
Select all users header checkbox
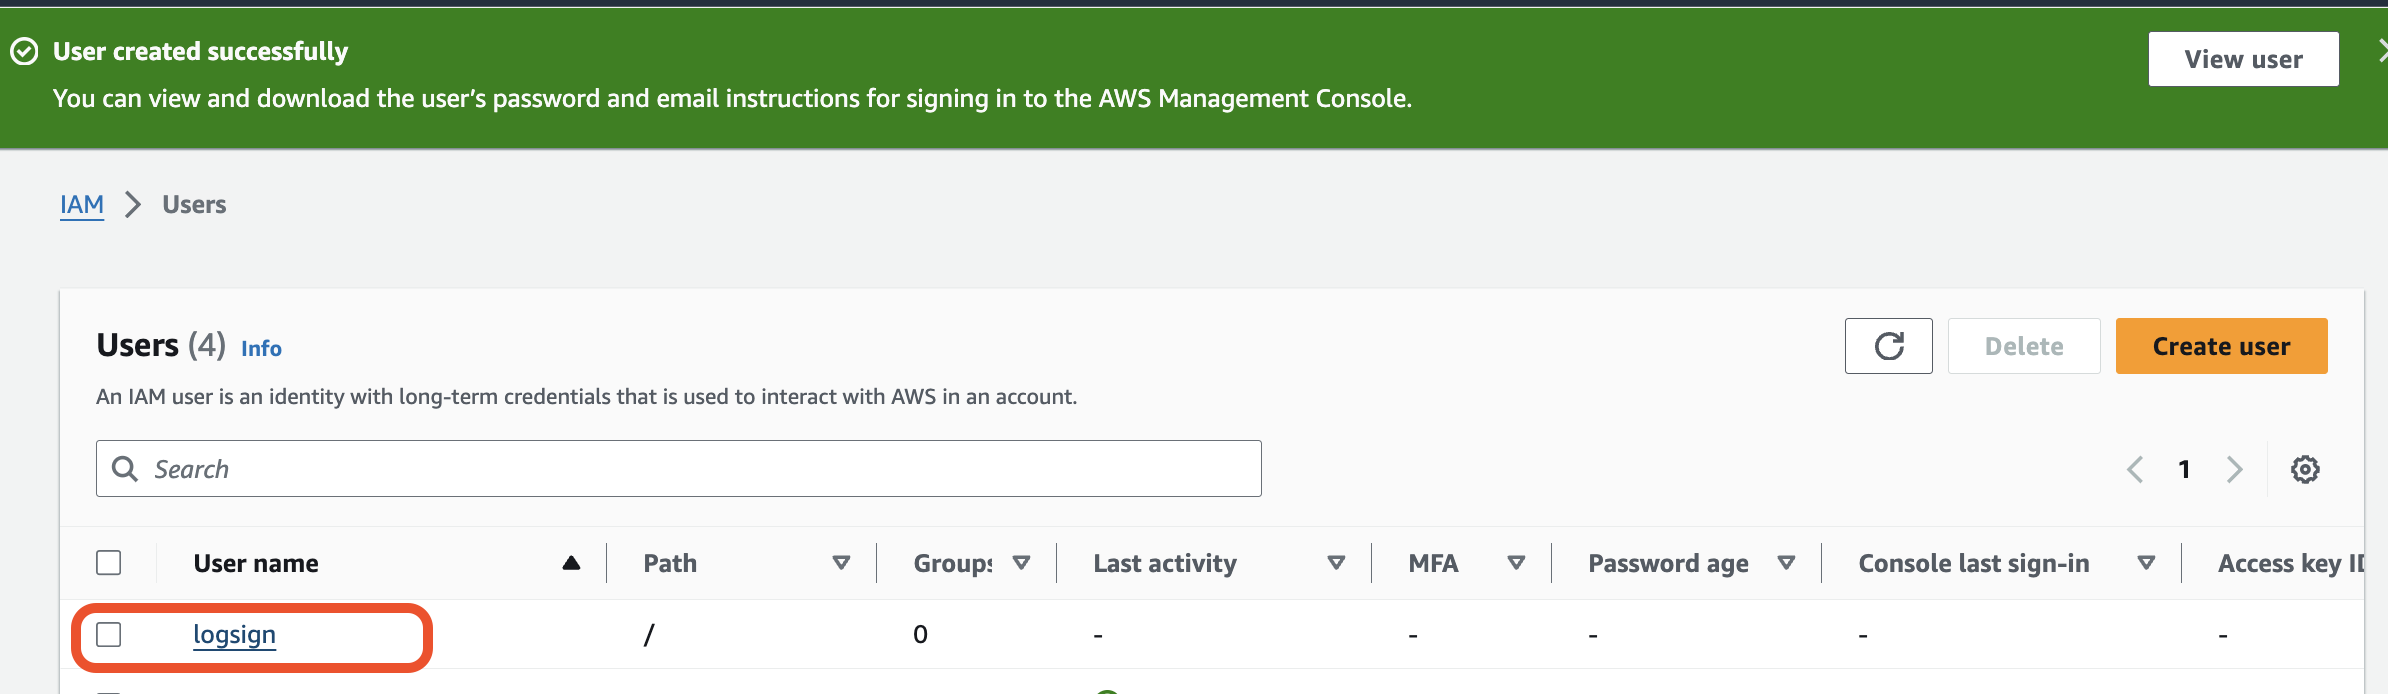click(109, 563)
